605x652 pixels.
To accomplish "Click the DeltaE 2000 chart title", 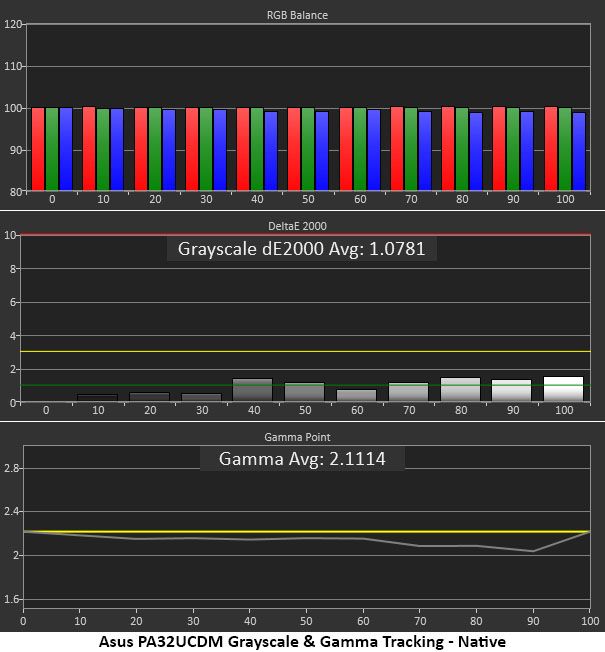I will click(297, 226).
